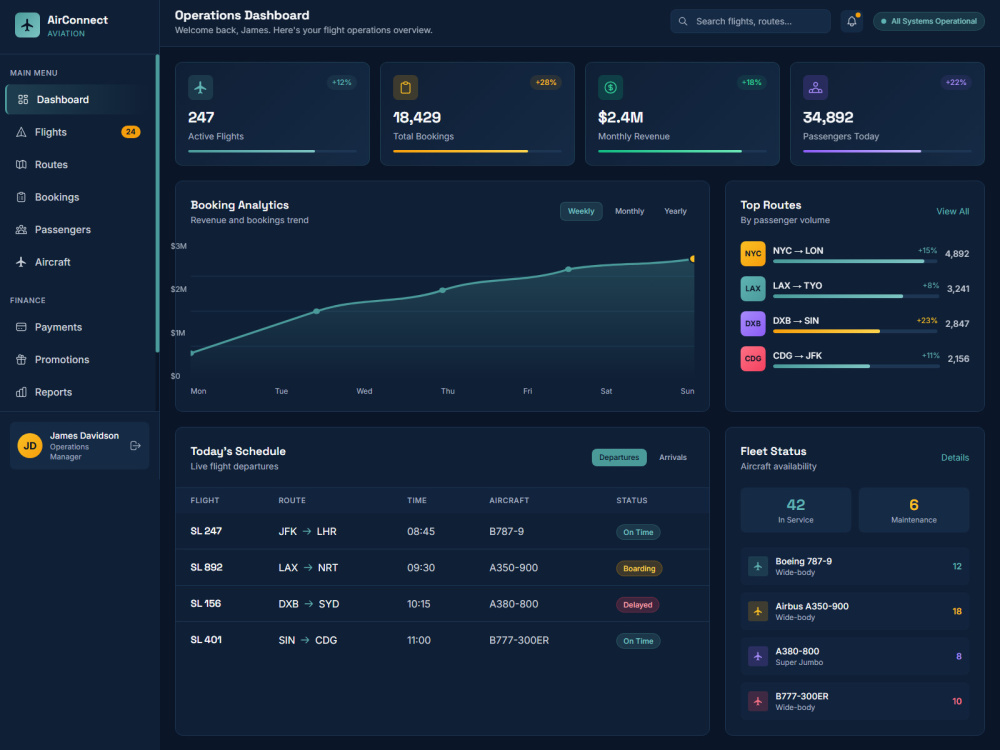Open the Dashboard menu item
Image resolution: width=1000 pixels, height=750 pixels.
click(x=77, y=99)
